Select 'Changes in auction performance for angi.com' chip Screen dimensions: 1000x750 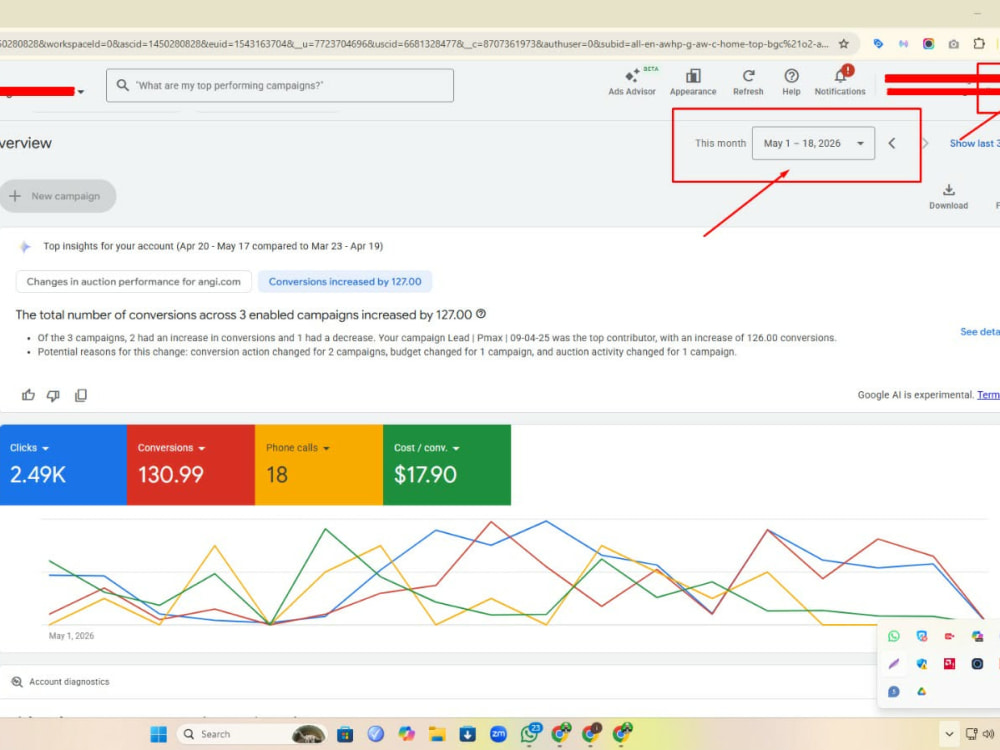coord(134,281)
